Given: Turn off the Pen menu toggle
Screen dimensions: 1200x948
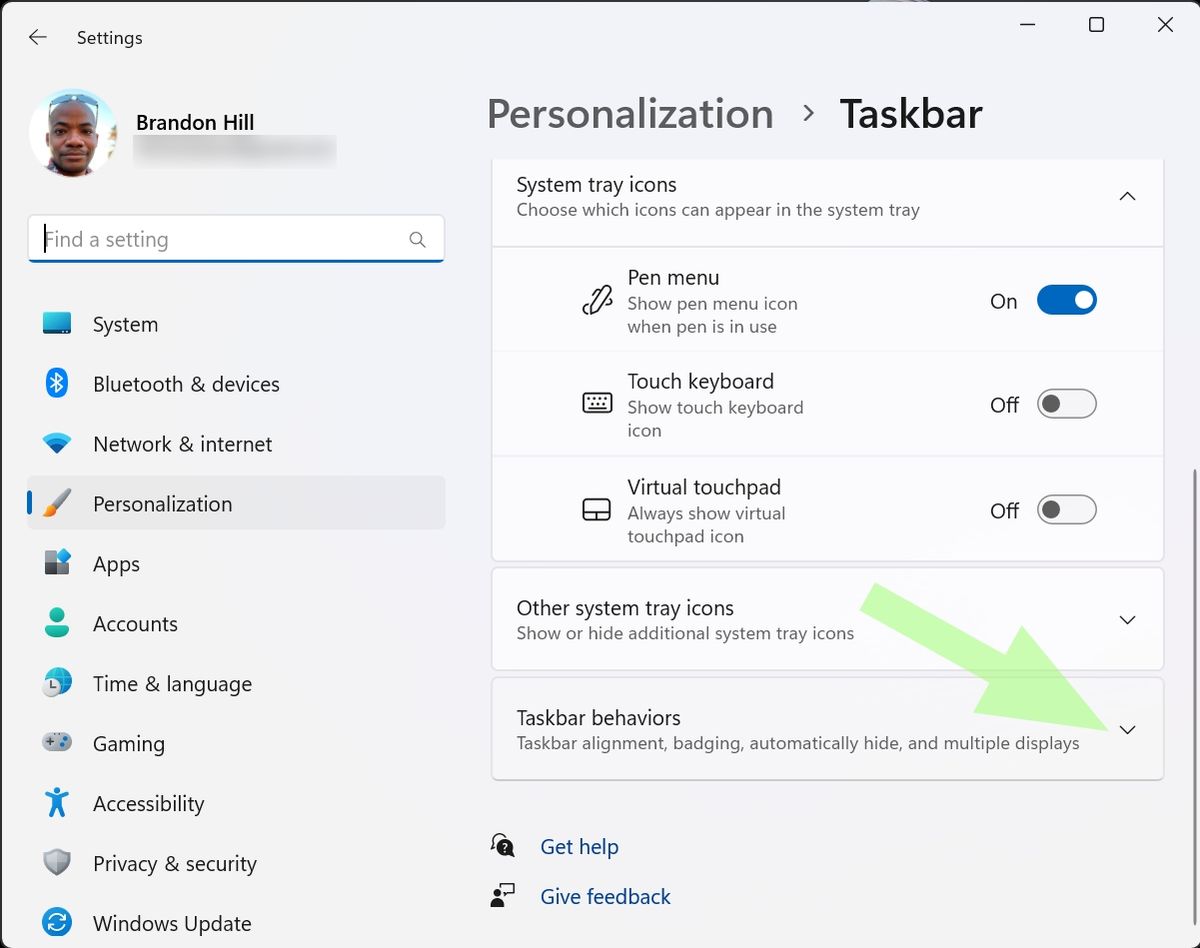Looking at the screenshot, I should pyautogui.click(x=1066, y=300).
